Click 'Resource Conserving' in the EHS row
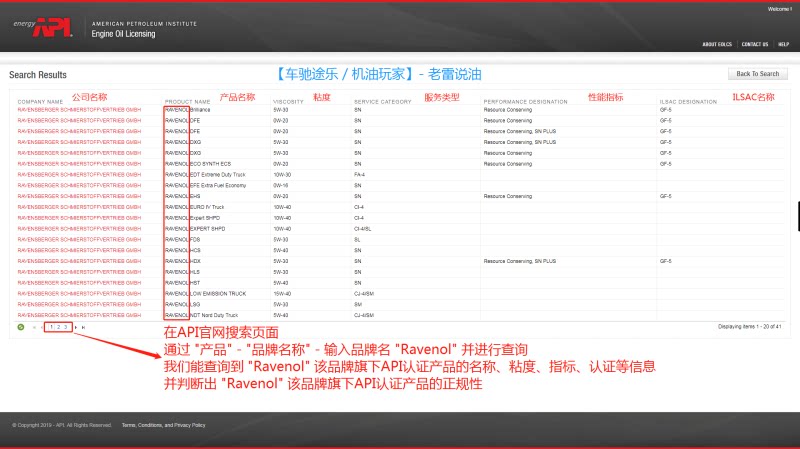Viewport: 800px width, 449px height. (508, 196)
